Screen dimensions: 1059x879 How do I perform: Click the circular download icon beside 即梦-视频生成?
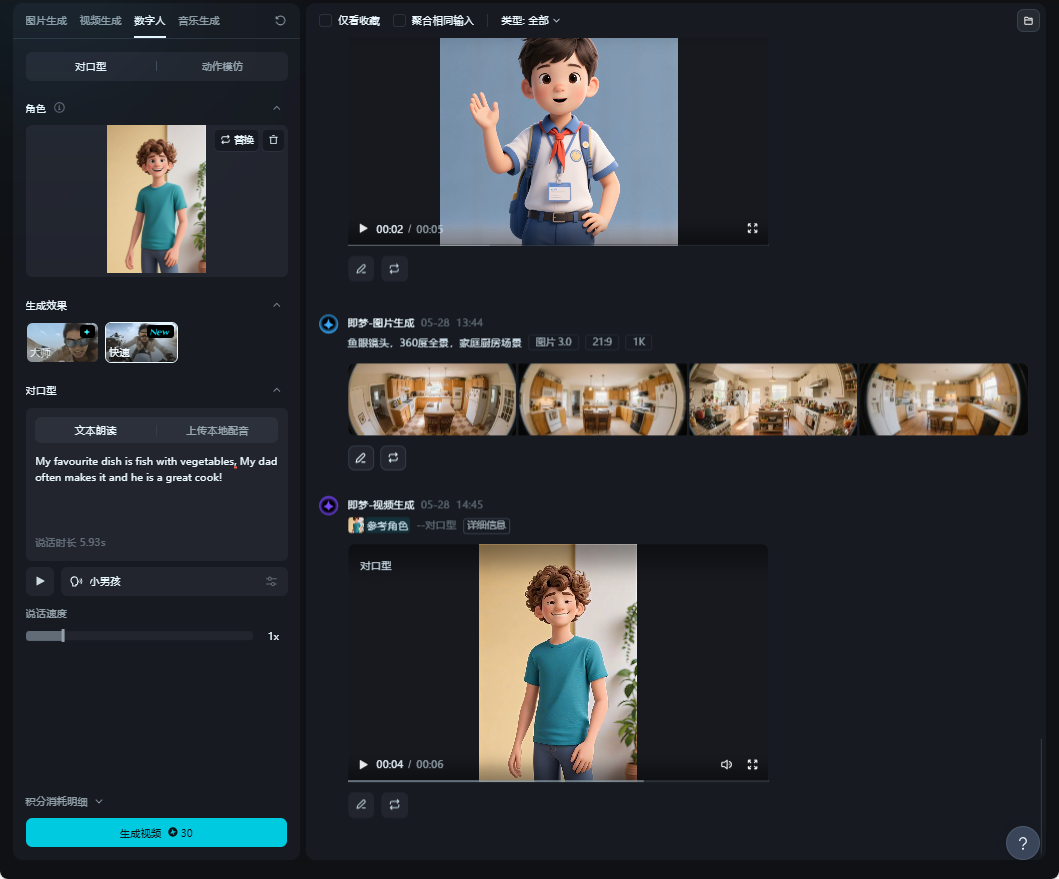pos(328,506)
